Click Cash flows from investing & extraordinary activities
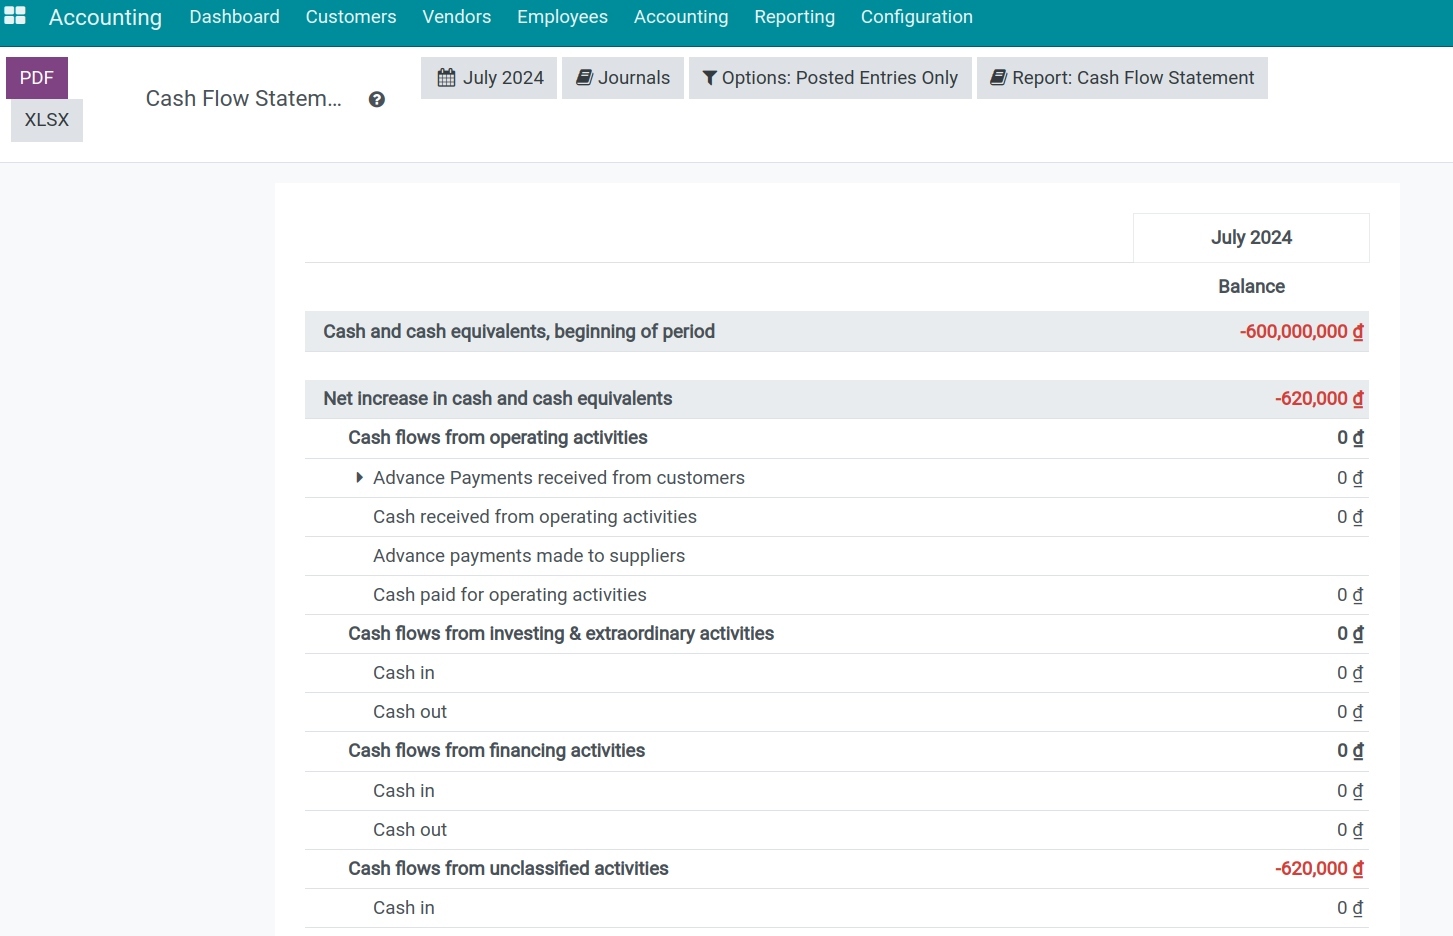This screenshot has width=1453, height=936. pyautogui.click(x=561, y=634)
